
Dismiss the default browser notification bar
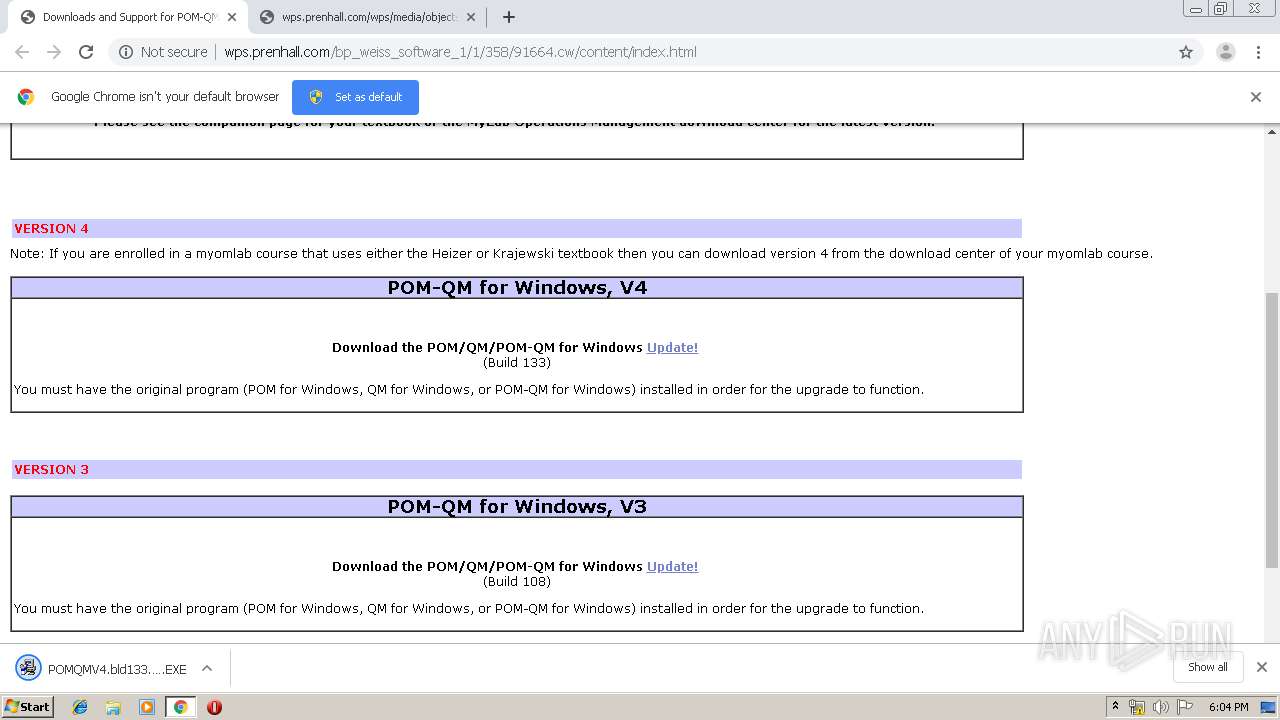(1256, 97)
